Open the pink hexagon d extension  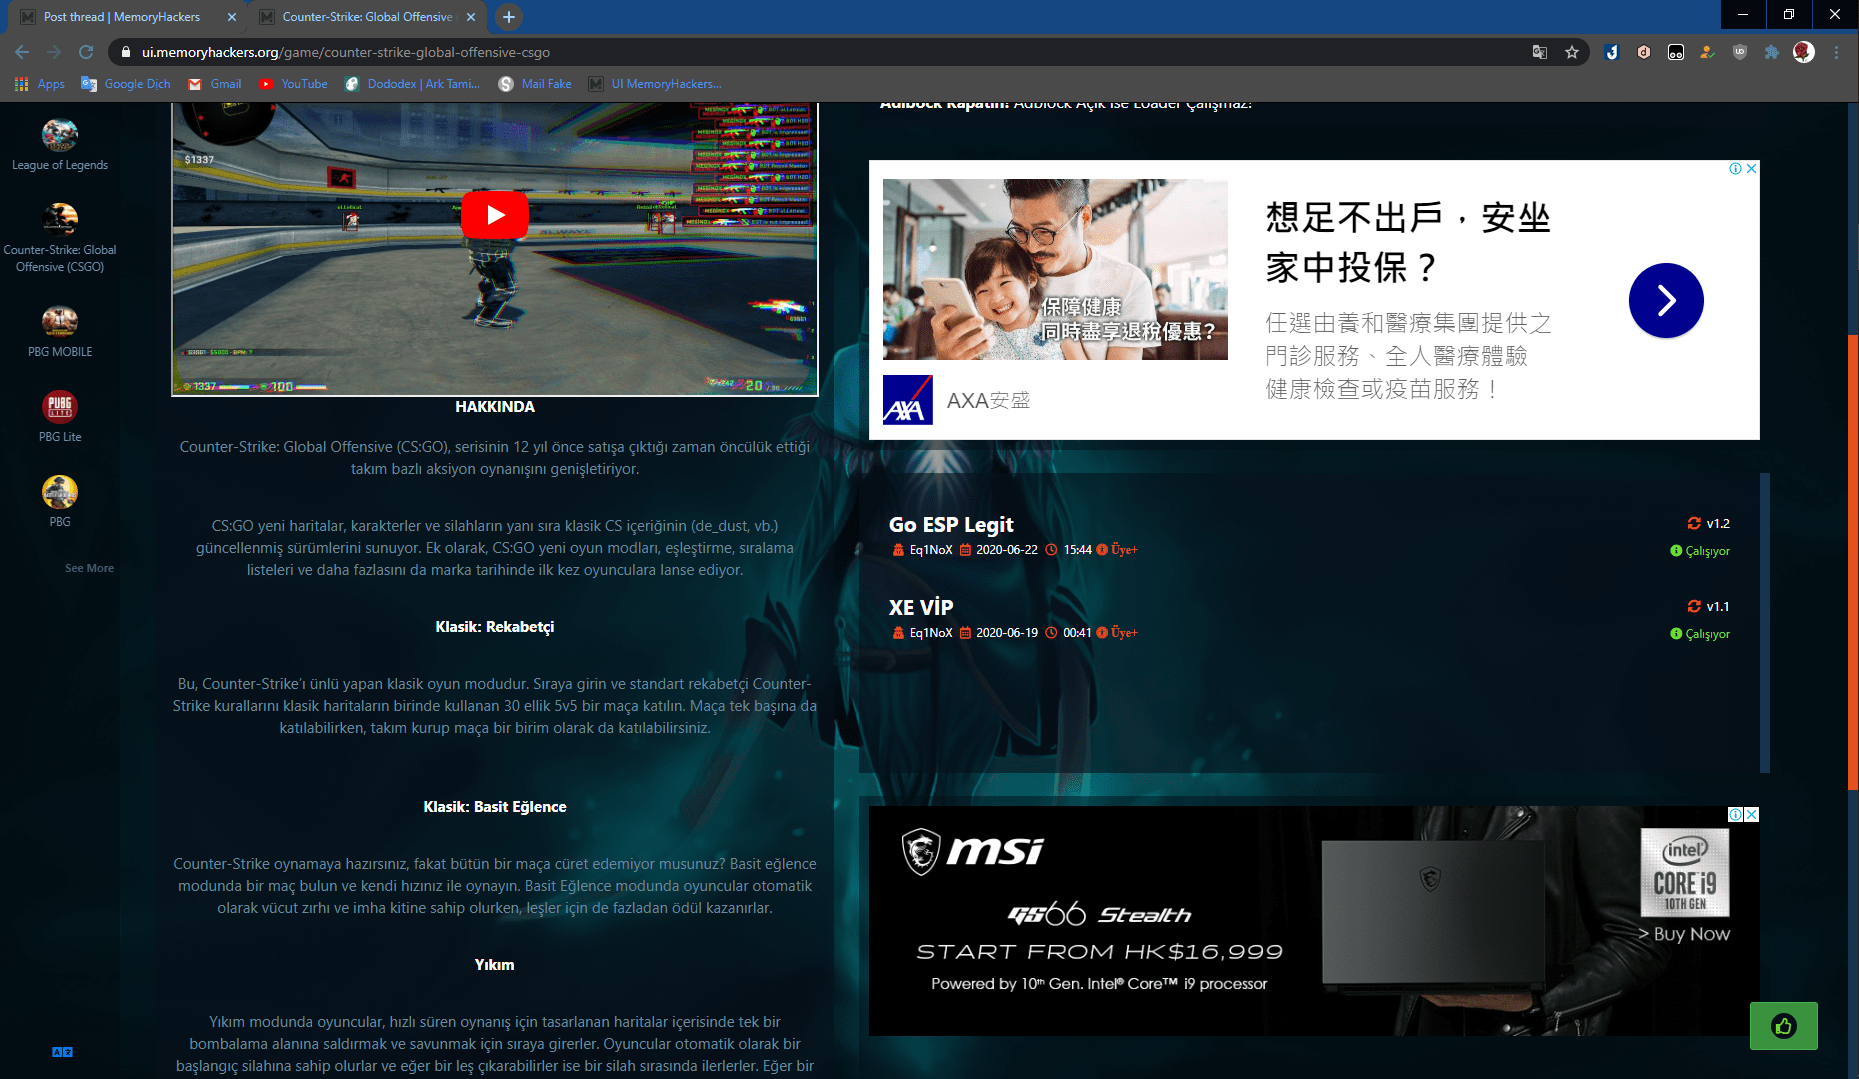click(1644, 52)
